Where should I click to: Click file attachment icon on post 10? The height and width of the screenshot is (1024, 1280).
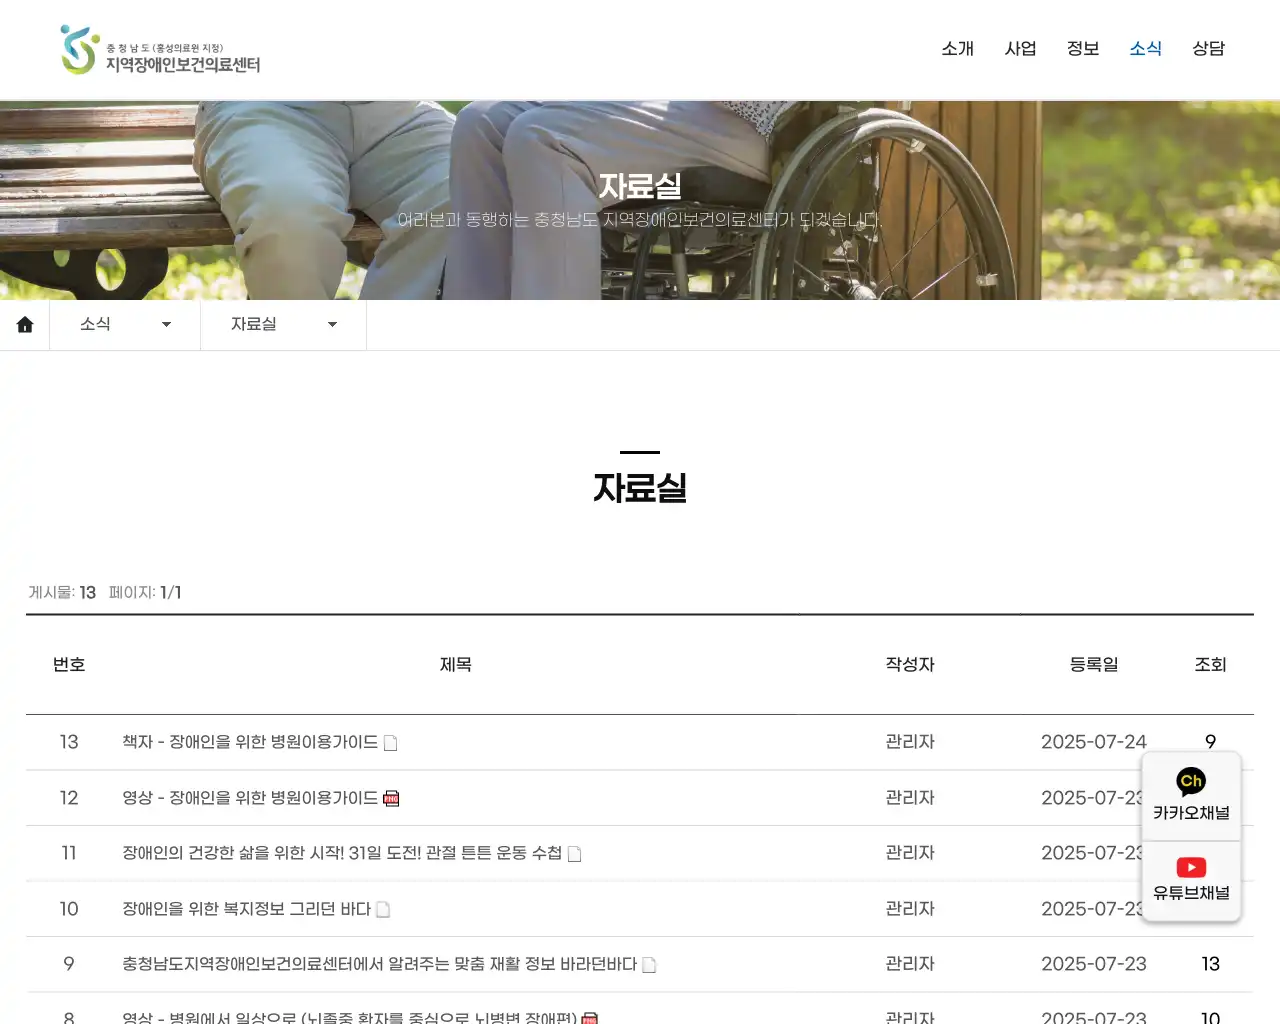tap(383, 910)
